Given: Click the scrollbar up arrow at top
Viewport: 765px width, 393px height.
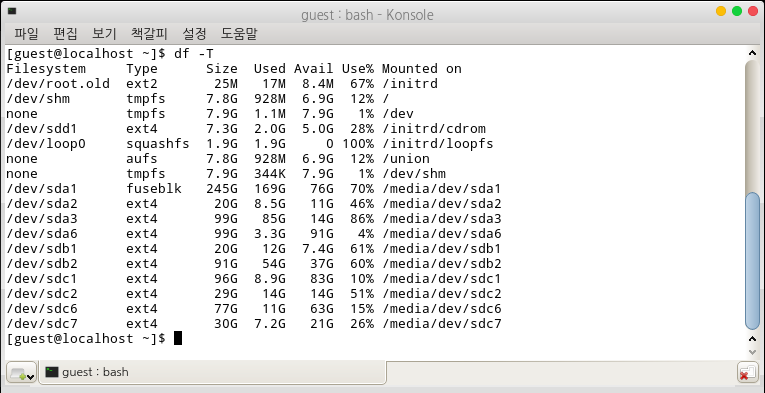Looking at the screenshot, I should [x=752, y=54].
